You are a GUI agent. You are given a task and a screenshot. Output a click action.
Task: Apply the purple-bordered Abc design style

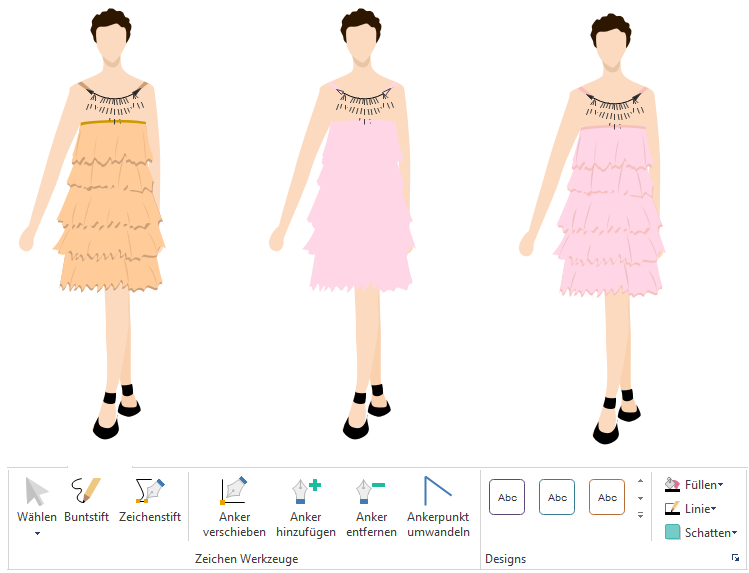tap(507, 497)
